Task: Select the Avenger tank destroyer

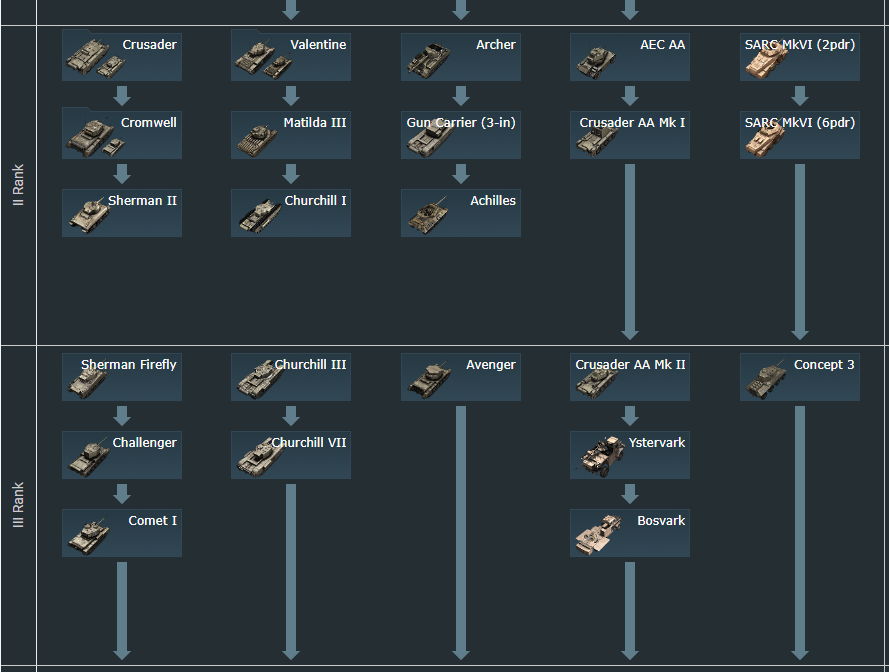Action: pyautogui.click(x=461, y=376)
